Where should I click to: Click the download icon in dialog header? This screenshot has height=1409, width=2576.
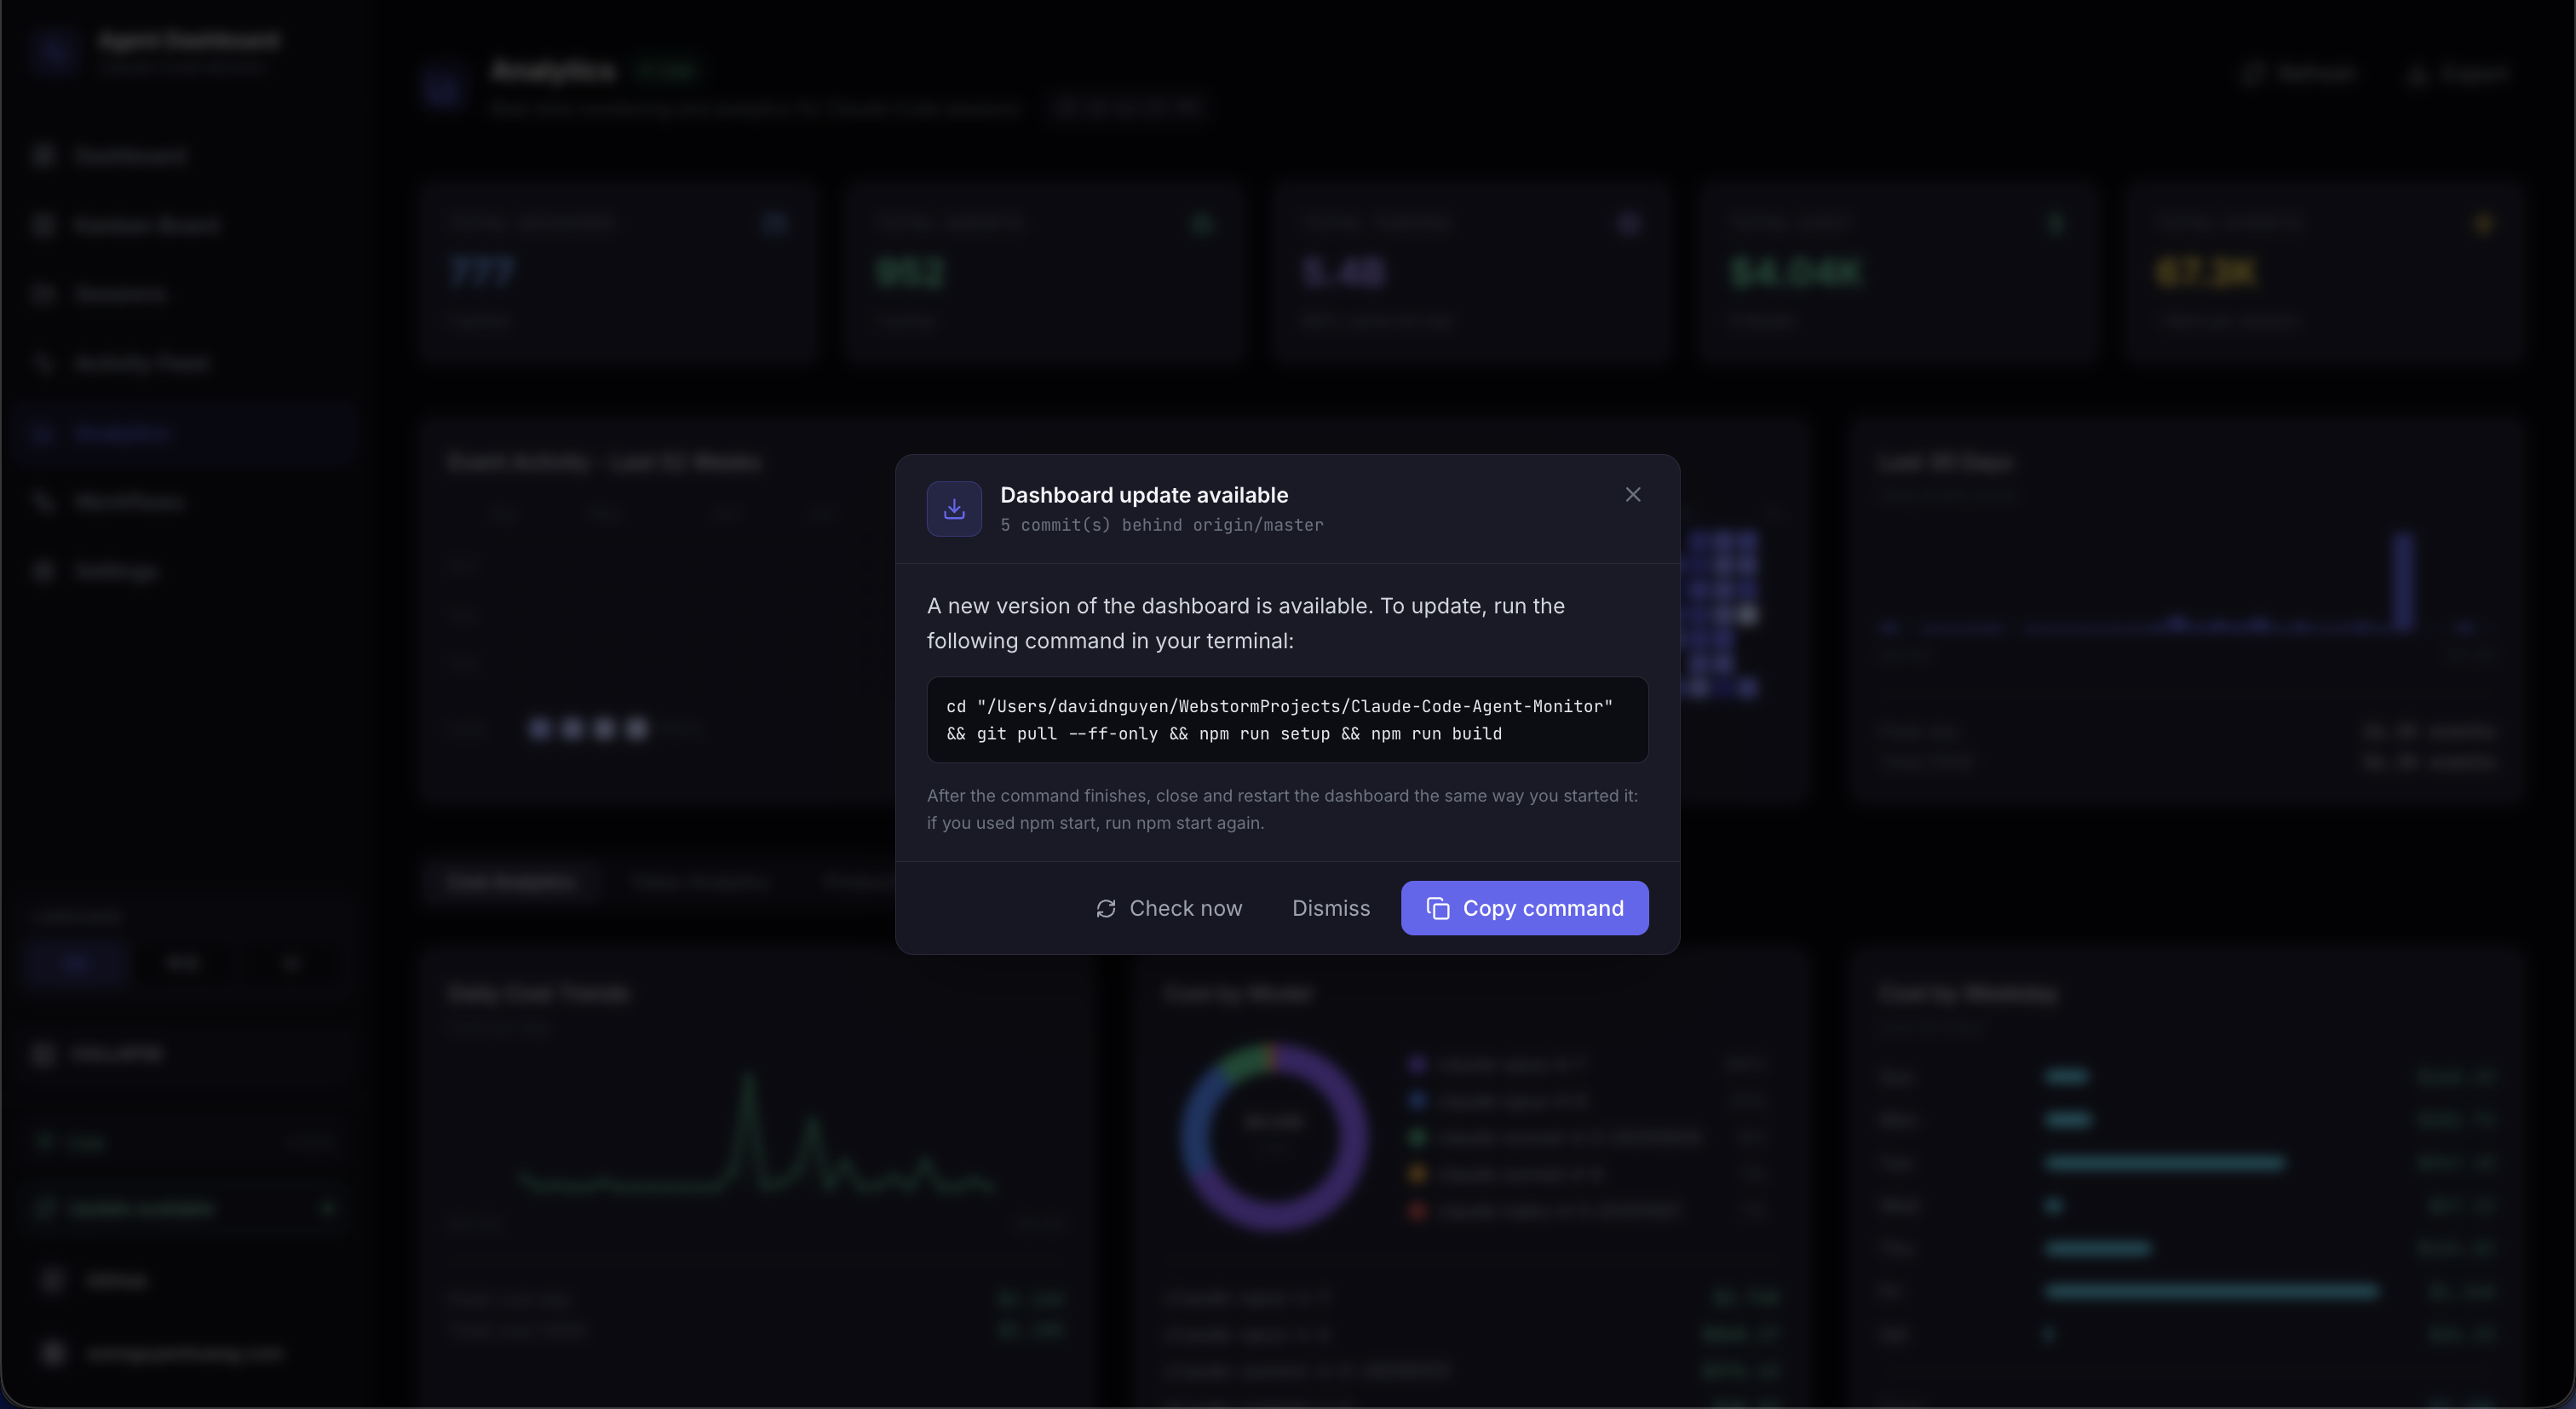pyautogui.click(x=954, y=509)
